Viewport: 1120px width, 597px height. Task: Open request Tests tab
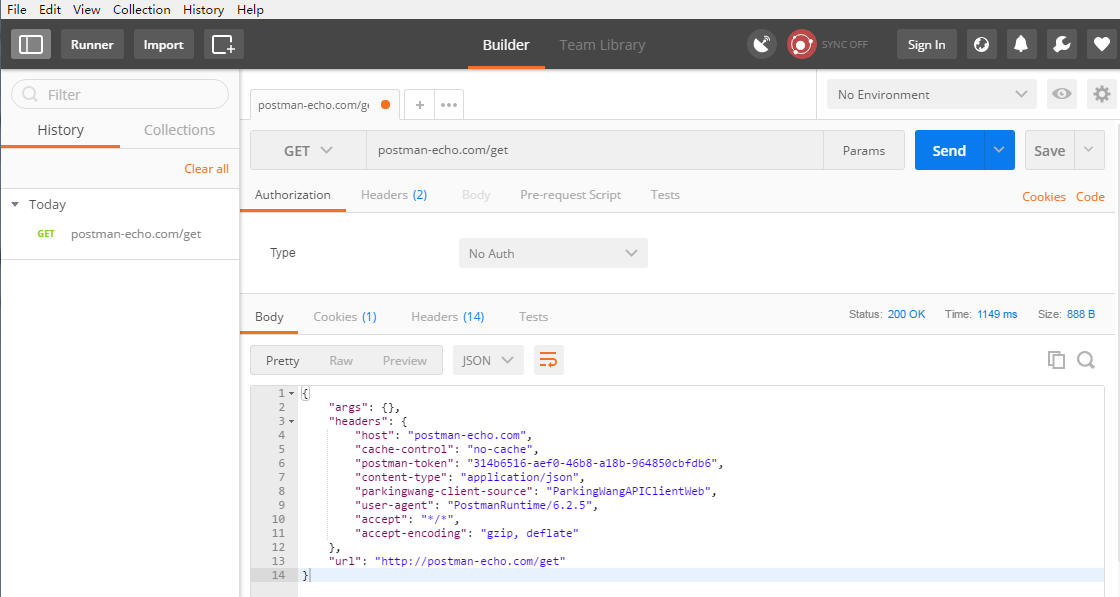pyautogui.click(x=665, y=195)
